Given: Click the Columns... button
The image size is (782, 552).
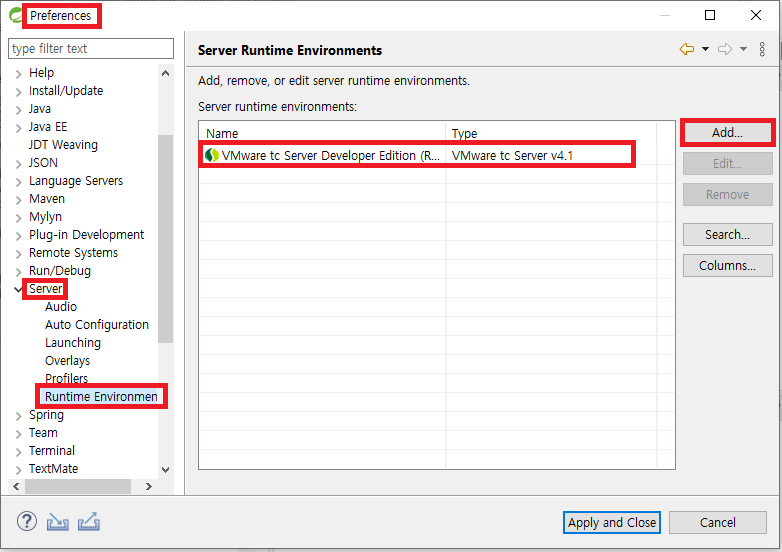Looking at the screenshot, I should [x=728, y=265].
